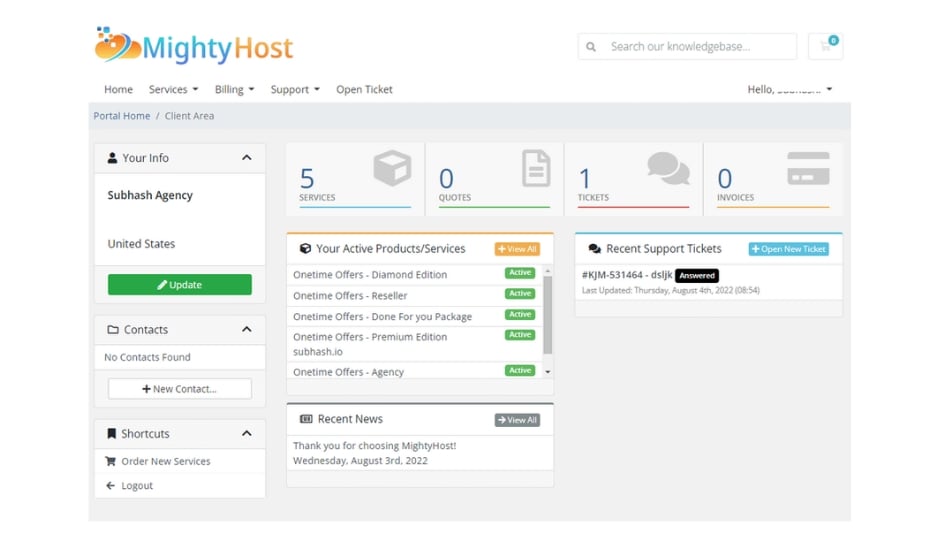Click the Subhash Agency name
Screen dimensions: 940x540
150,195
